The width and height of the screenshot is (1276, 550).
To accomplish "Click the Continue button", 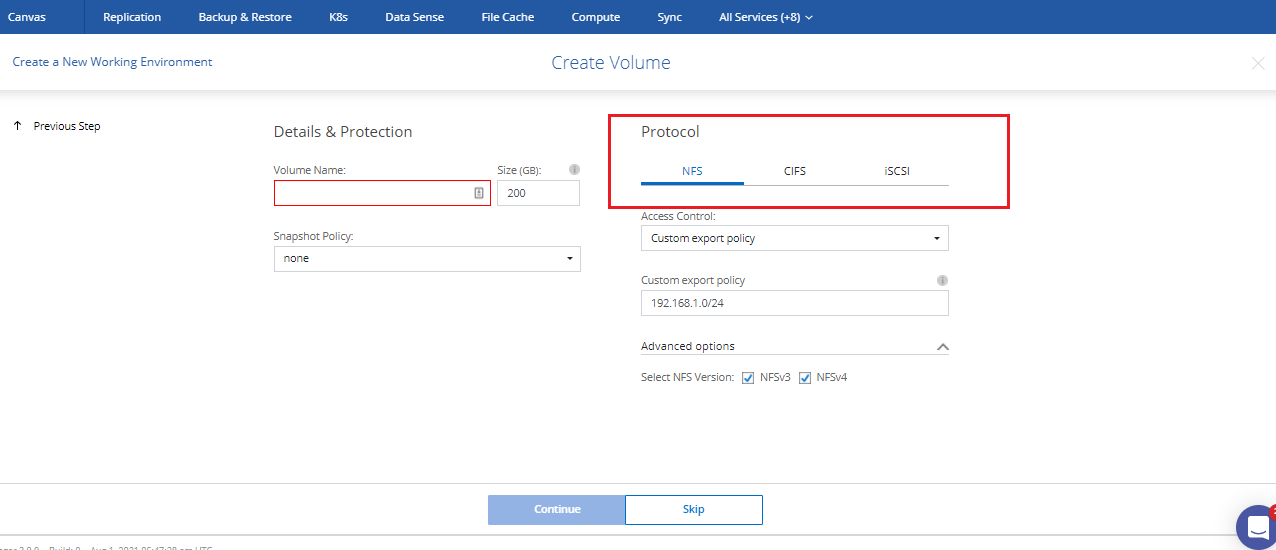I will (x=557, y=510).
